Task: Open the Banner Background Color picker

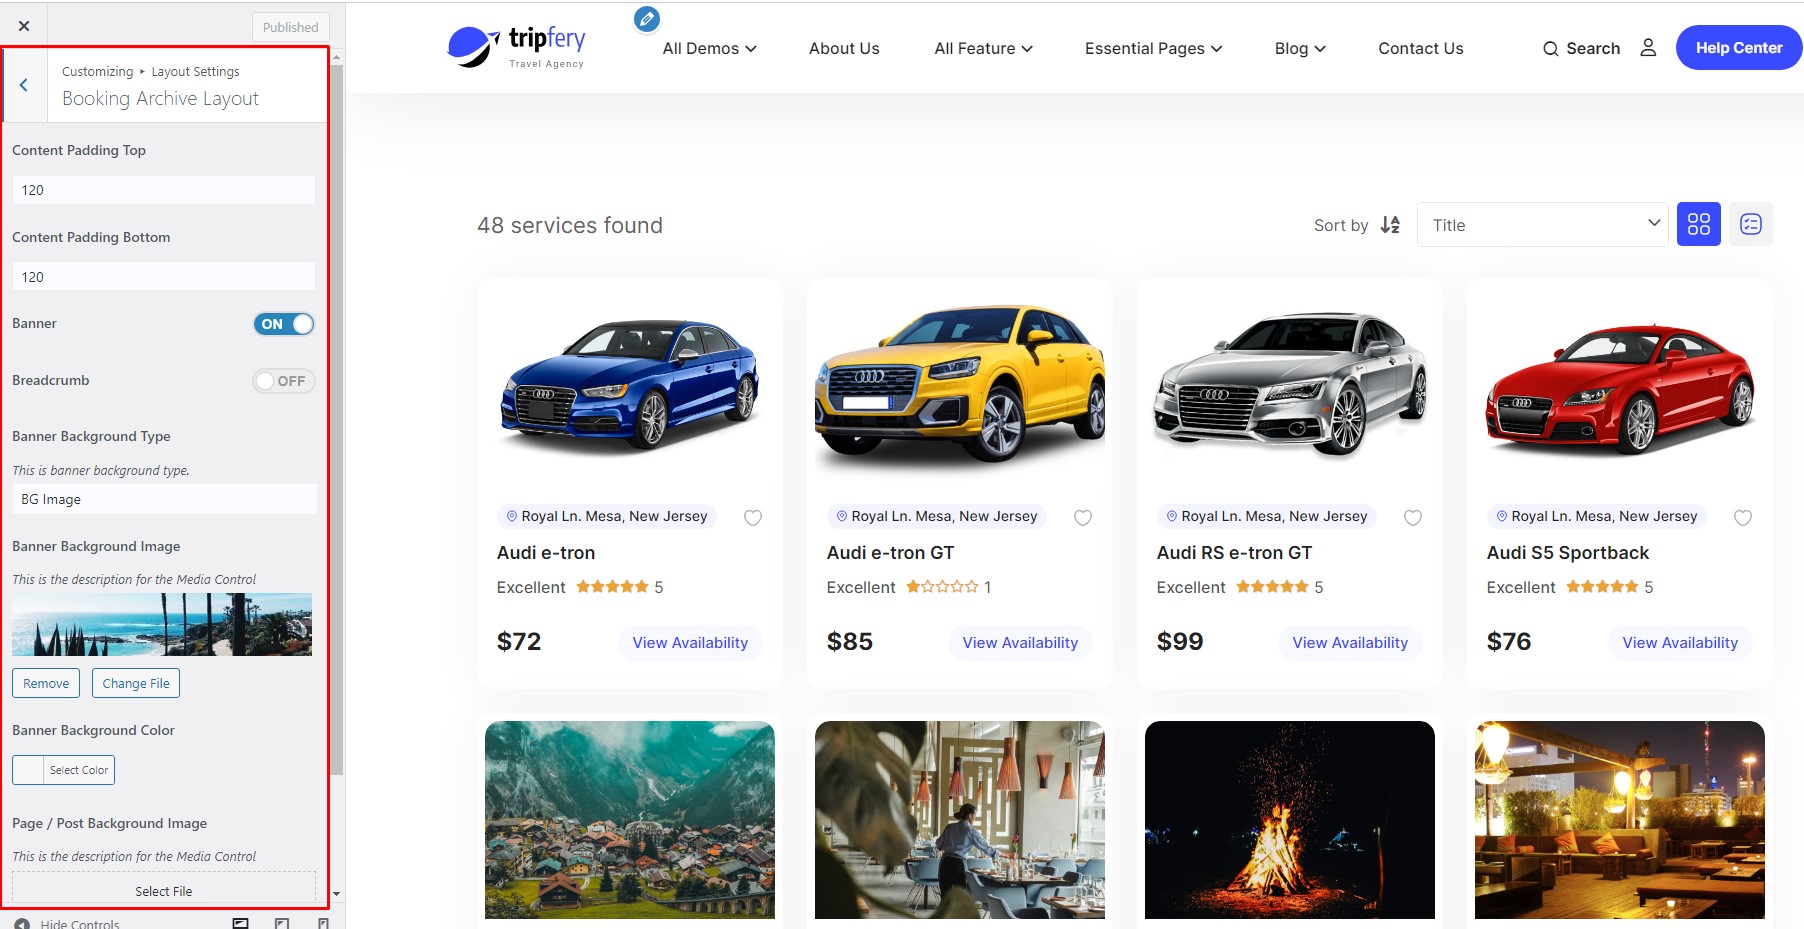Action: (x=63, y=770)
